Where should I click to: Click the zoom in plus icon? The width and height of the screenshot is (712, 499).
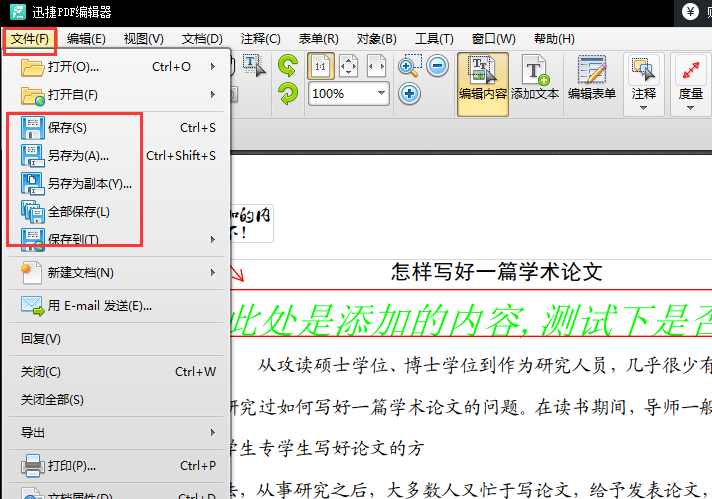tap(410, 94)
